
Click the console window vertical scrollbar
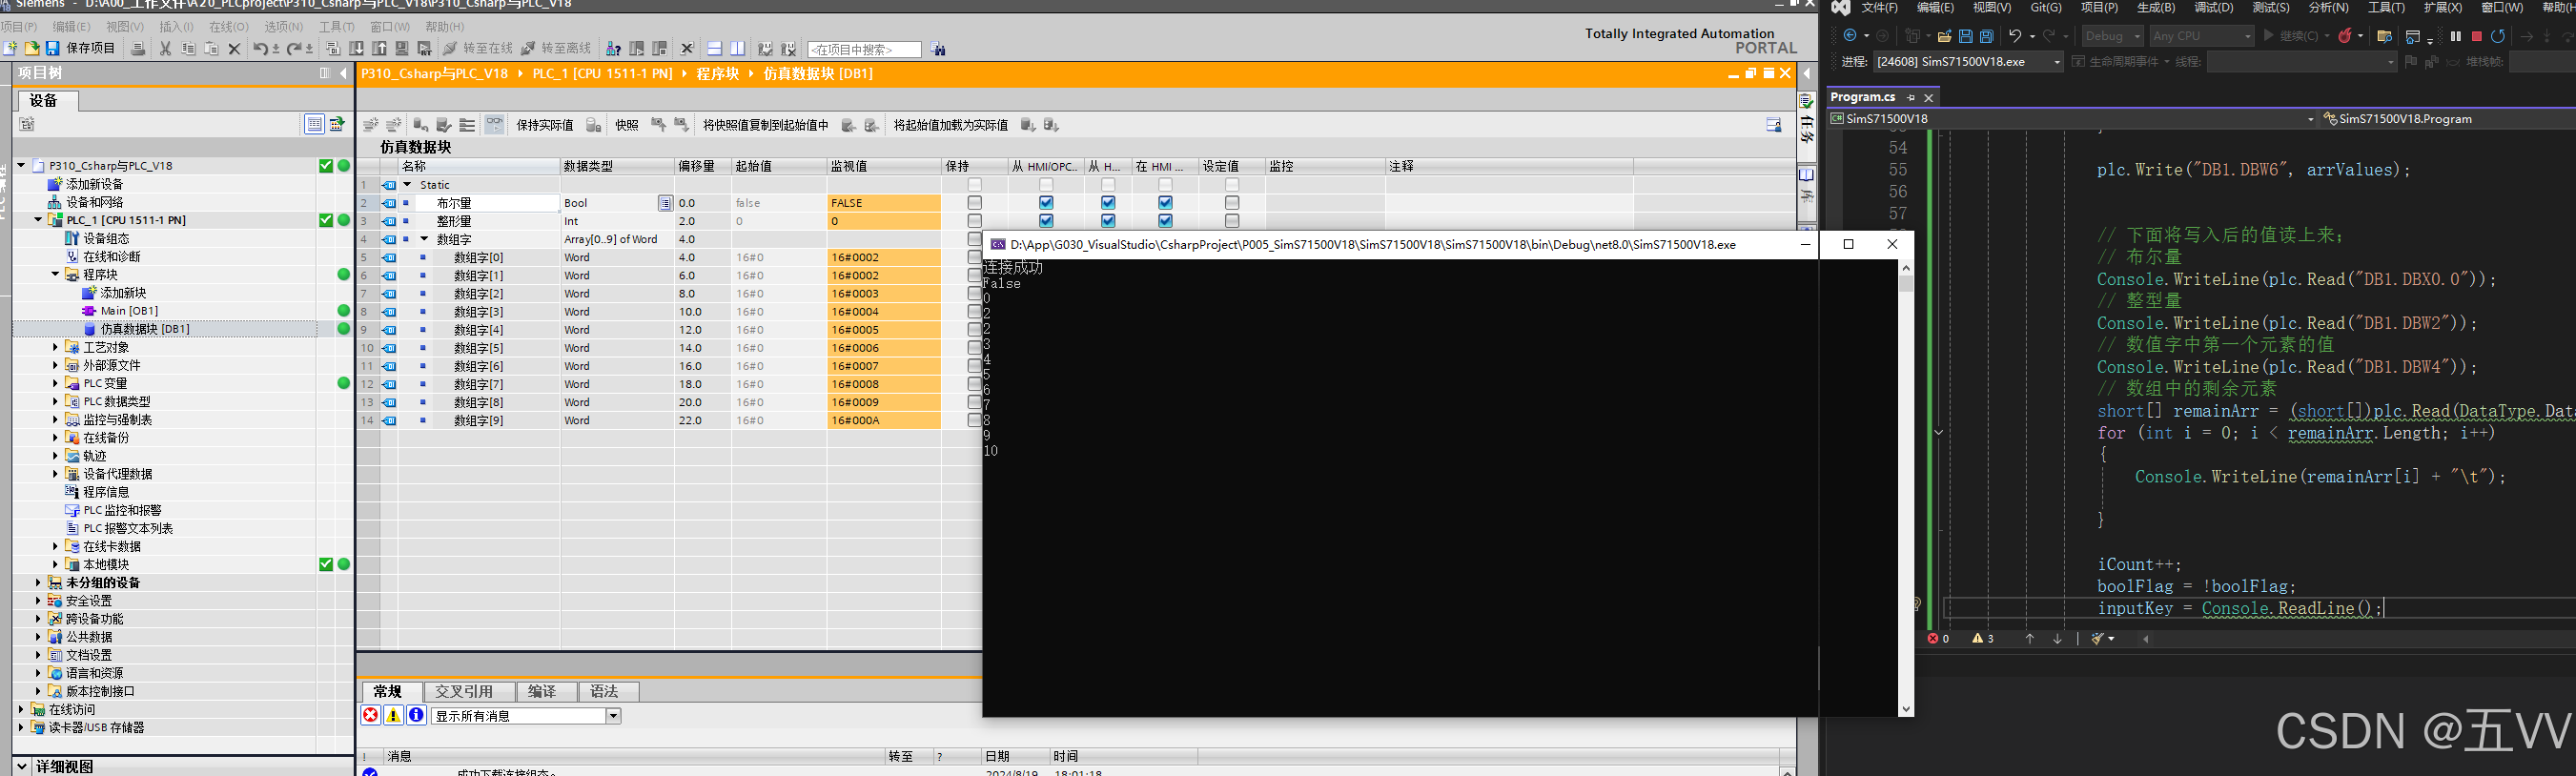click(x=1906, y=488)
